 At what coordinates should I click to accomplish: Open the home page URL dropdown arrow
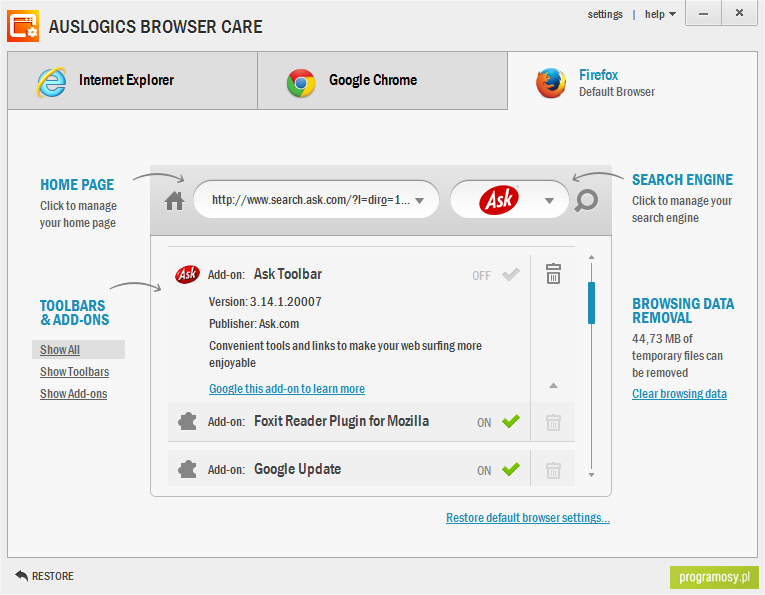click(420, 201)
